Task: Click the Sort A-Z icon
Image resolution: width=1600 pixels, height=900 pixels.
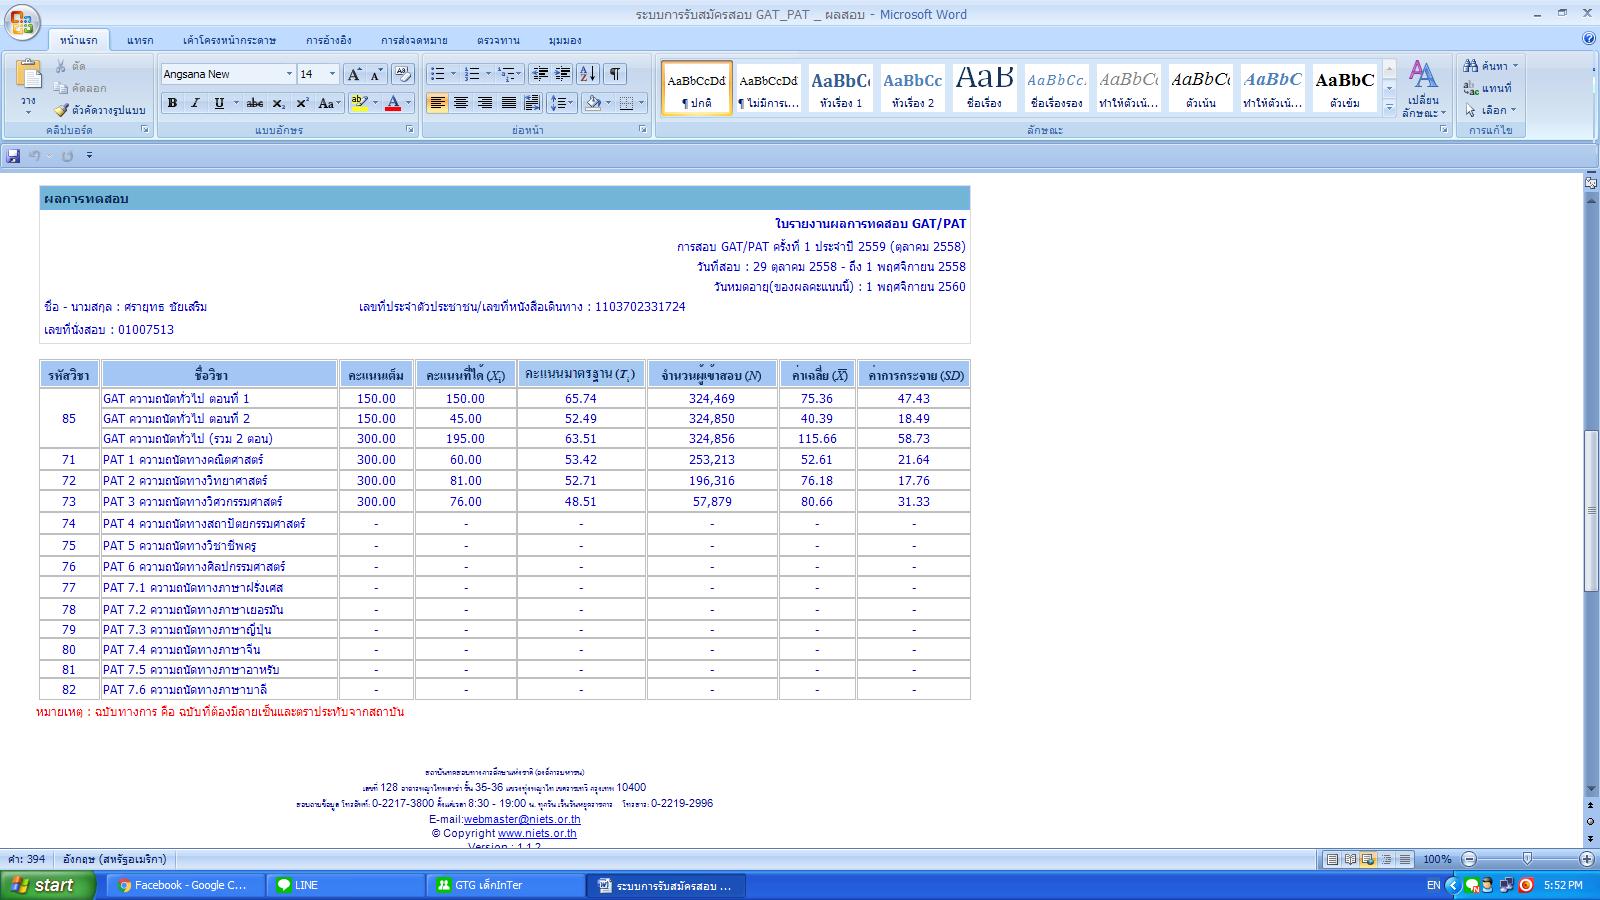Action: click(588, 74)
